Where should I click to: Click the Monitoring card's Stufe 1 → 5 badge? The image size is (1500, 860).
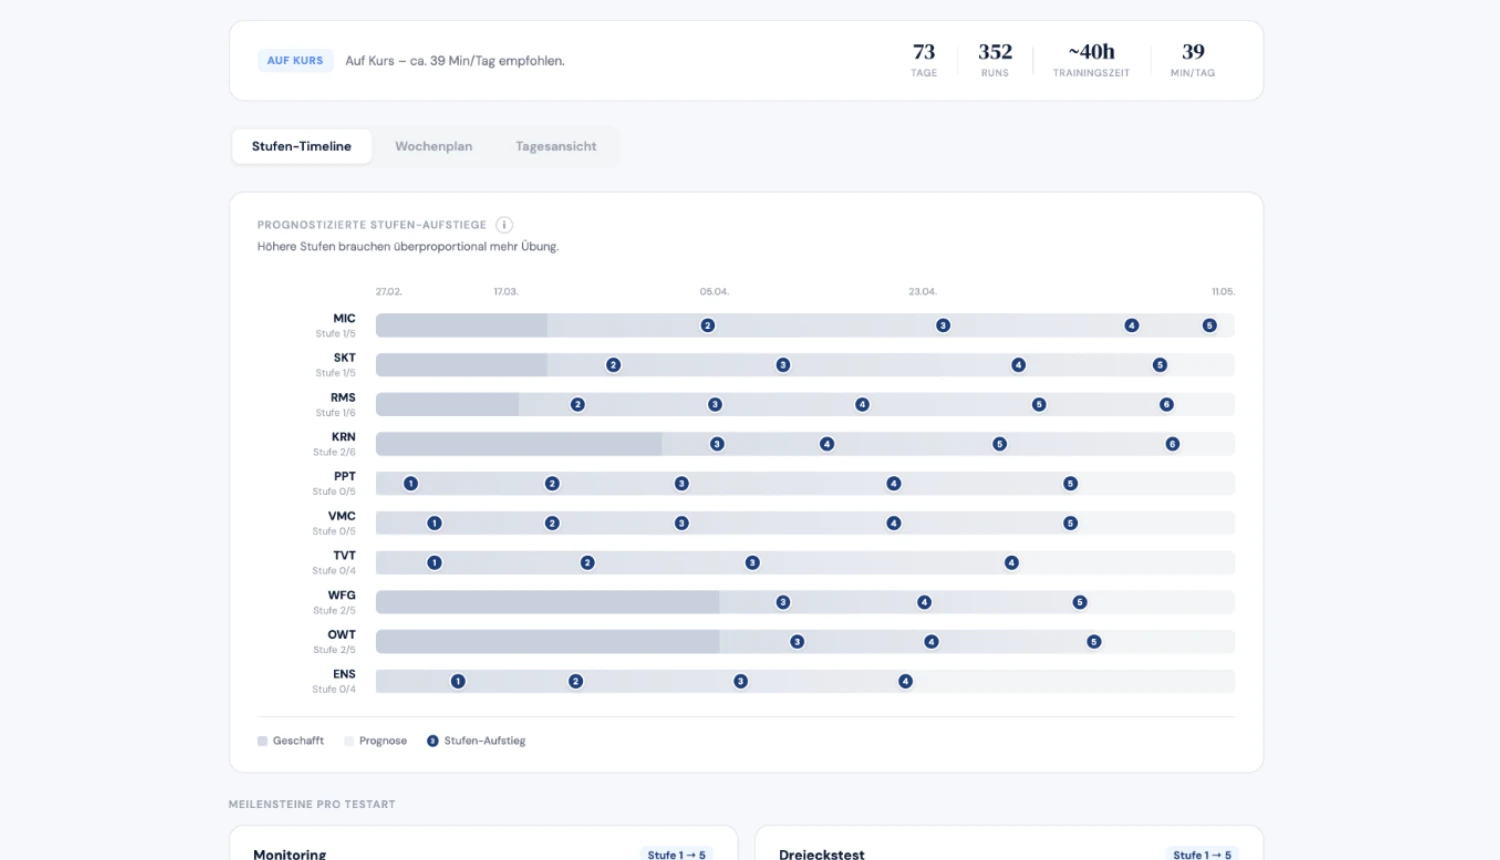click(x=676, y=854)
